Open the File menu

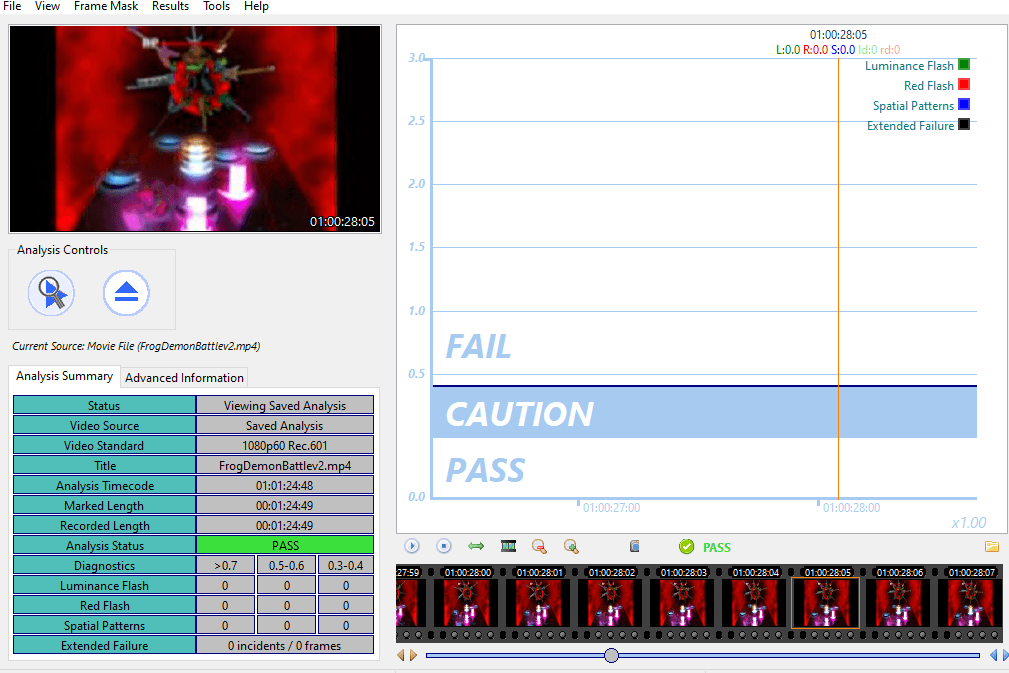click(12, 6)
